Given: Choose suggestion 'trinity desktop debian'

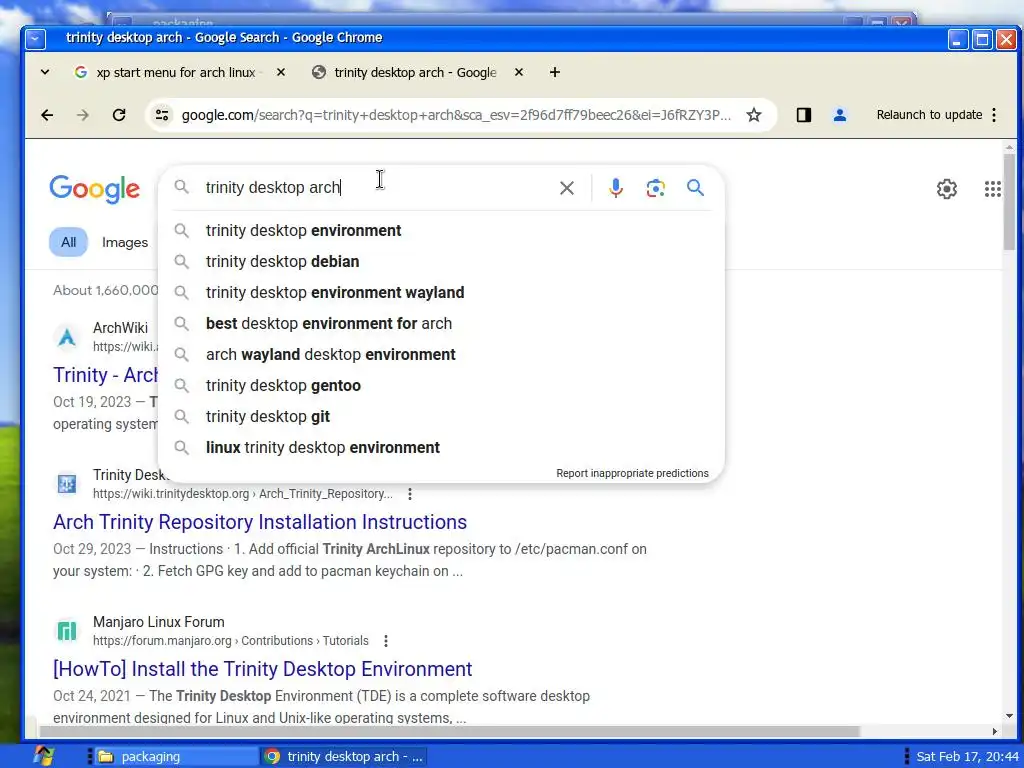Looking at the screenshot, I should point(441,261).
